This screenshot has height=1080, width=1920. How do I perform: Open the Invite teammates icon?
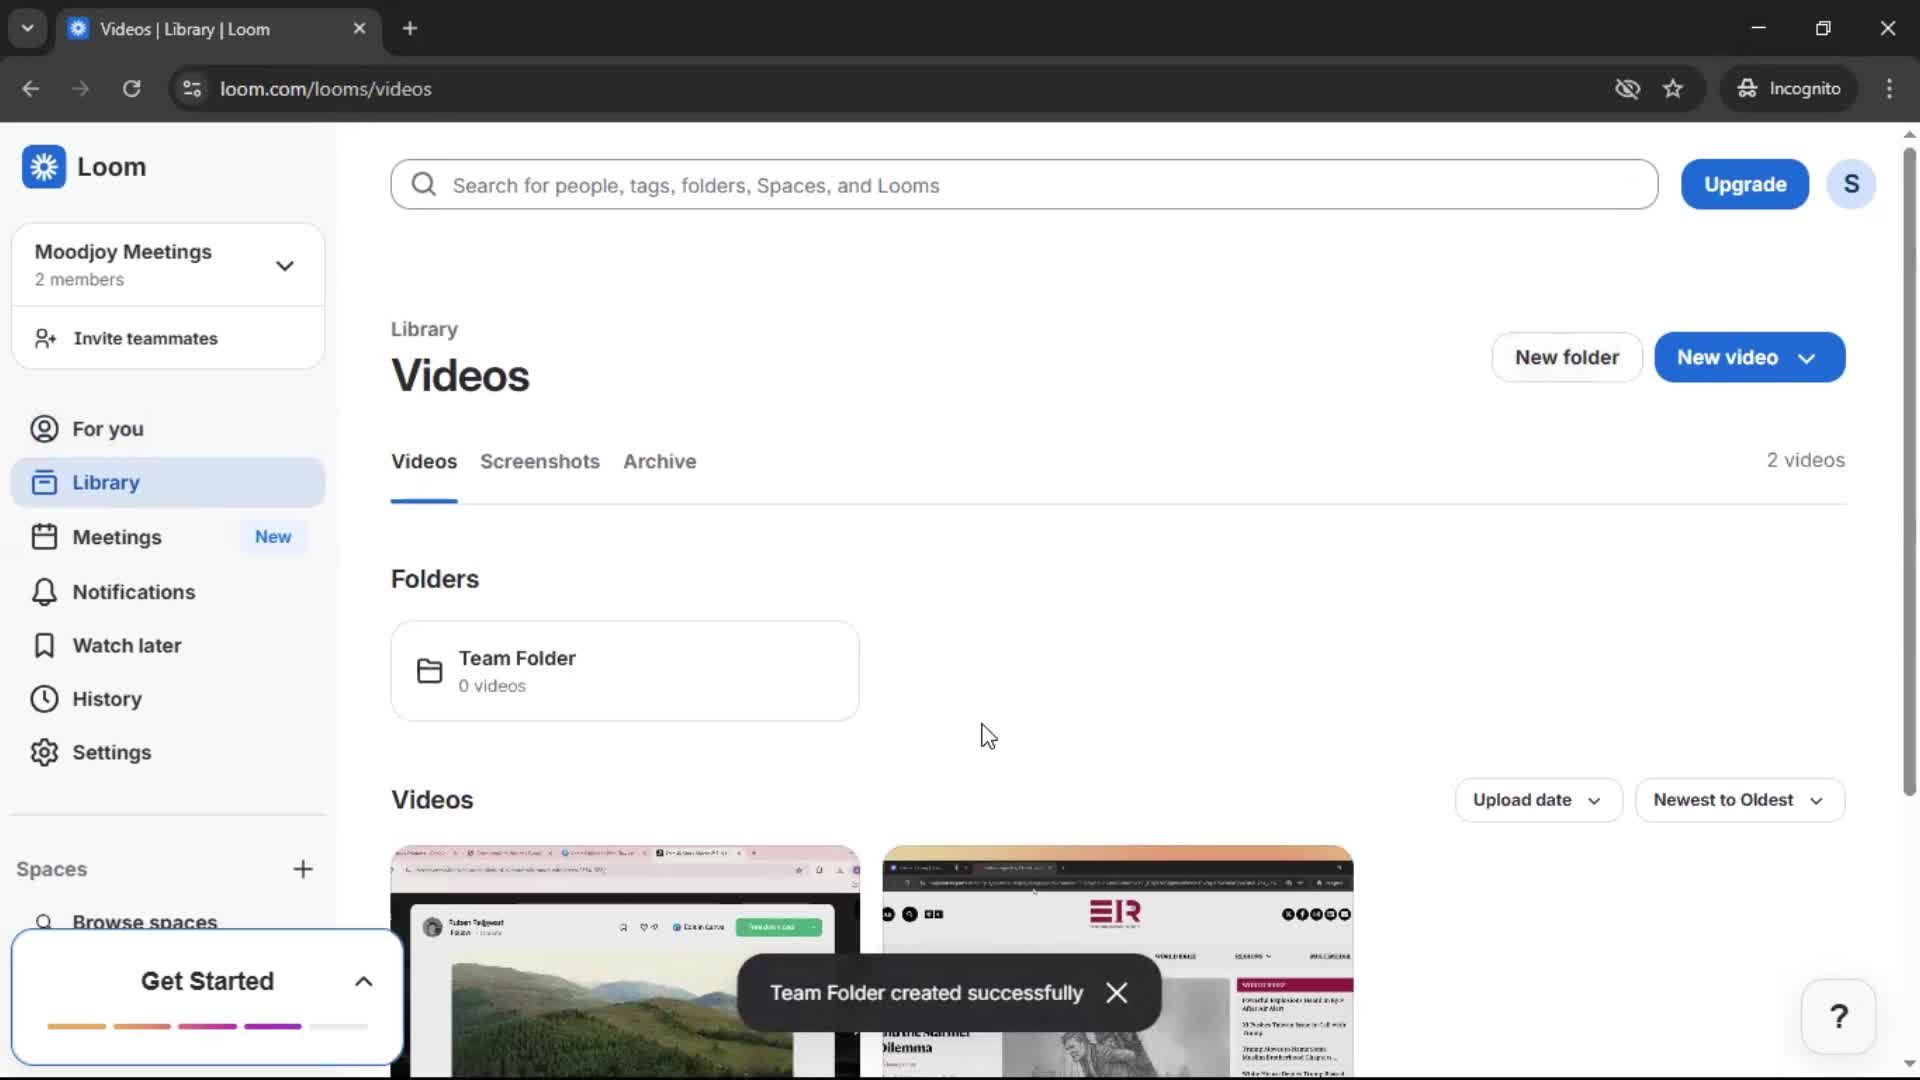pos(44,338)
